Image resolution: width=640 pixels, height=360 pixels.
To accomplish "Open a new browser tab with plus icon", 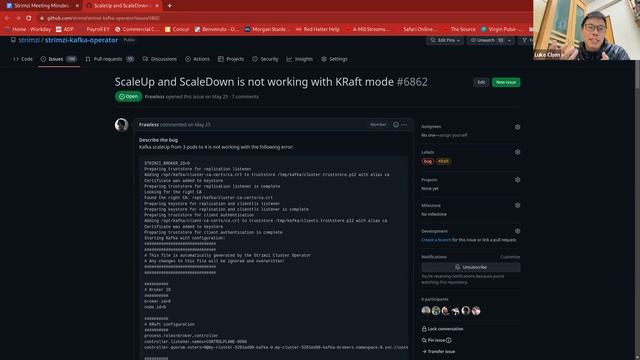I will click(x=169, y=6).
